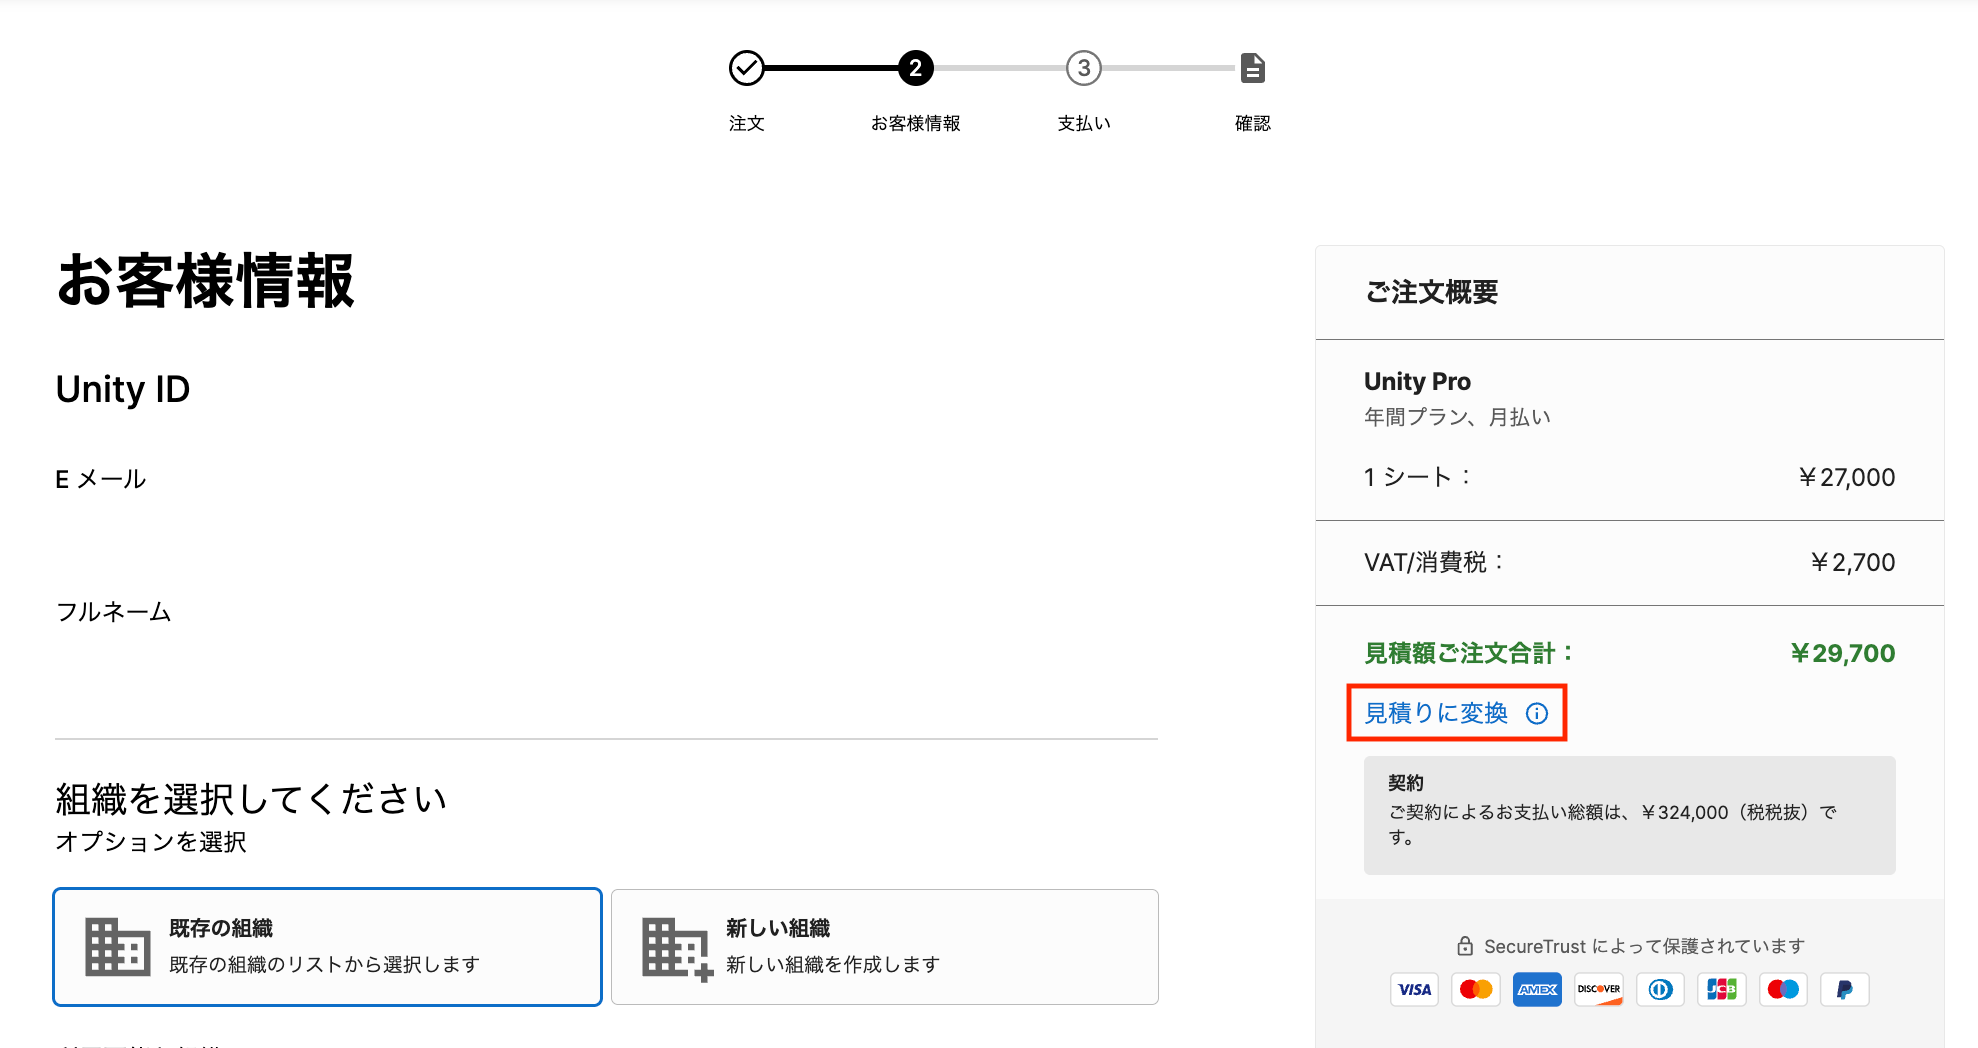This screenshot has width=1978, height=1048.
Task: Click the info icon next to 見積りに変換
Action: pos(1537,713)
